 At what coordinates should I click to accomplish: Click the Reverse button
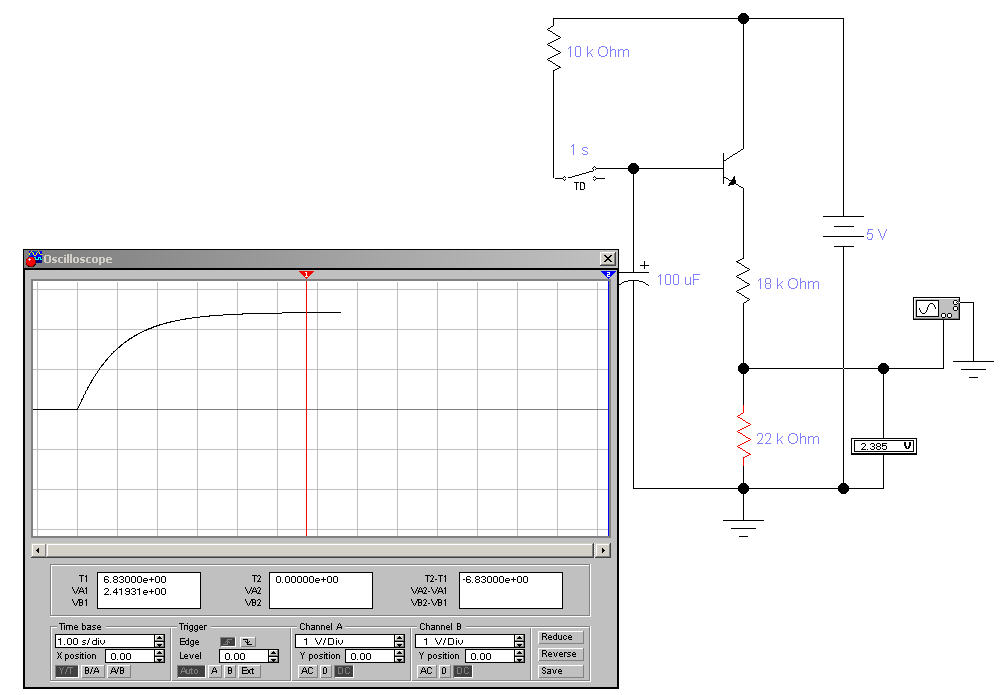point(559,654)
